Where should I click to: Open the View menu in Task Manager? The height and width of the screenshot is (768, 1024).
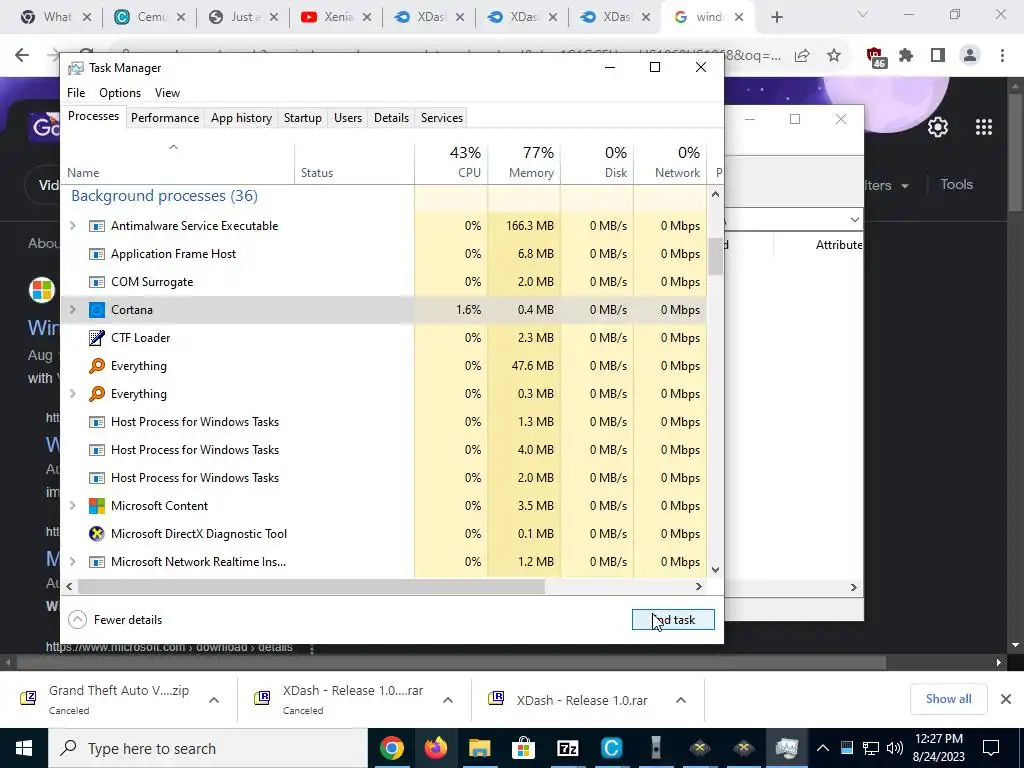pyautogui.click(x=167, y=93)
